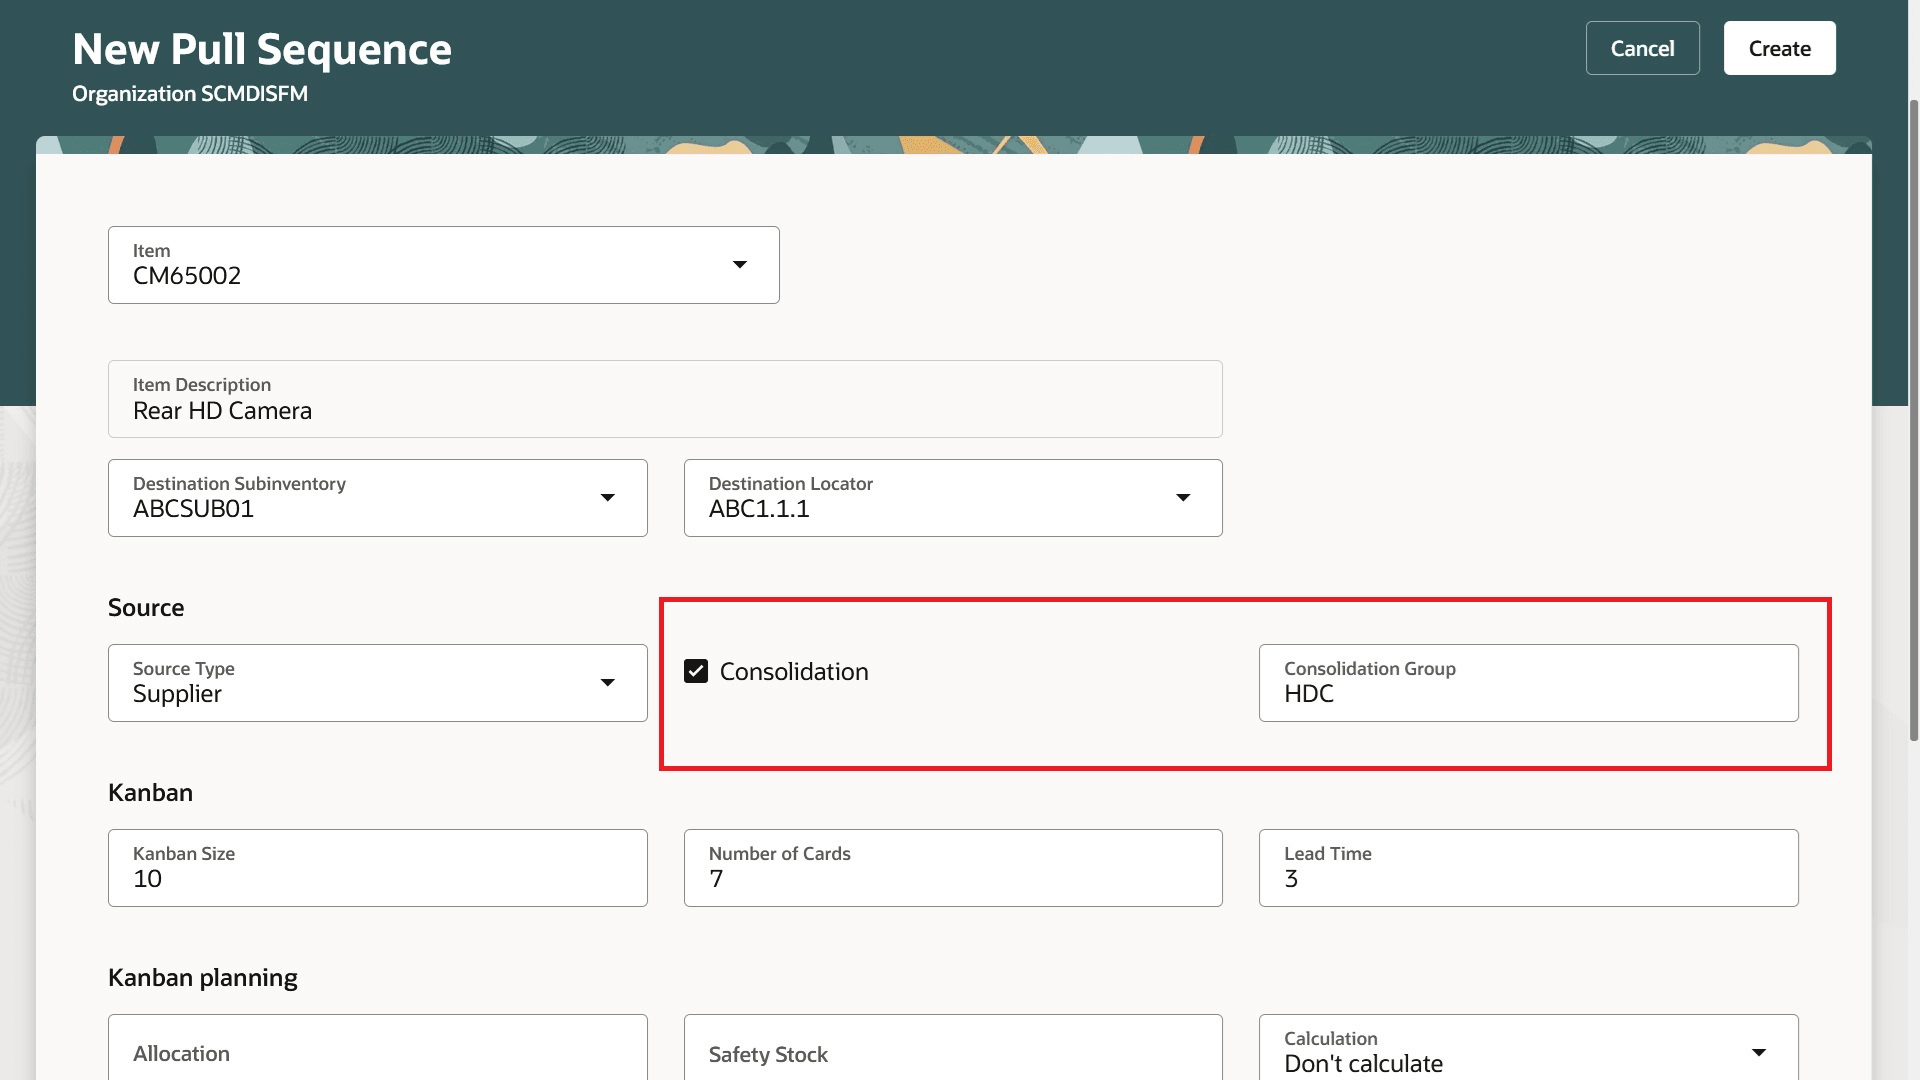Edit the Consolidation Group field

tap(1528, 683)
